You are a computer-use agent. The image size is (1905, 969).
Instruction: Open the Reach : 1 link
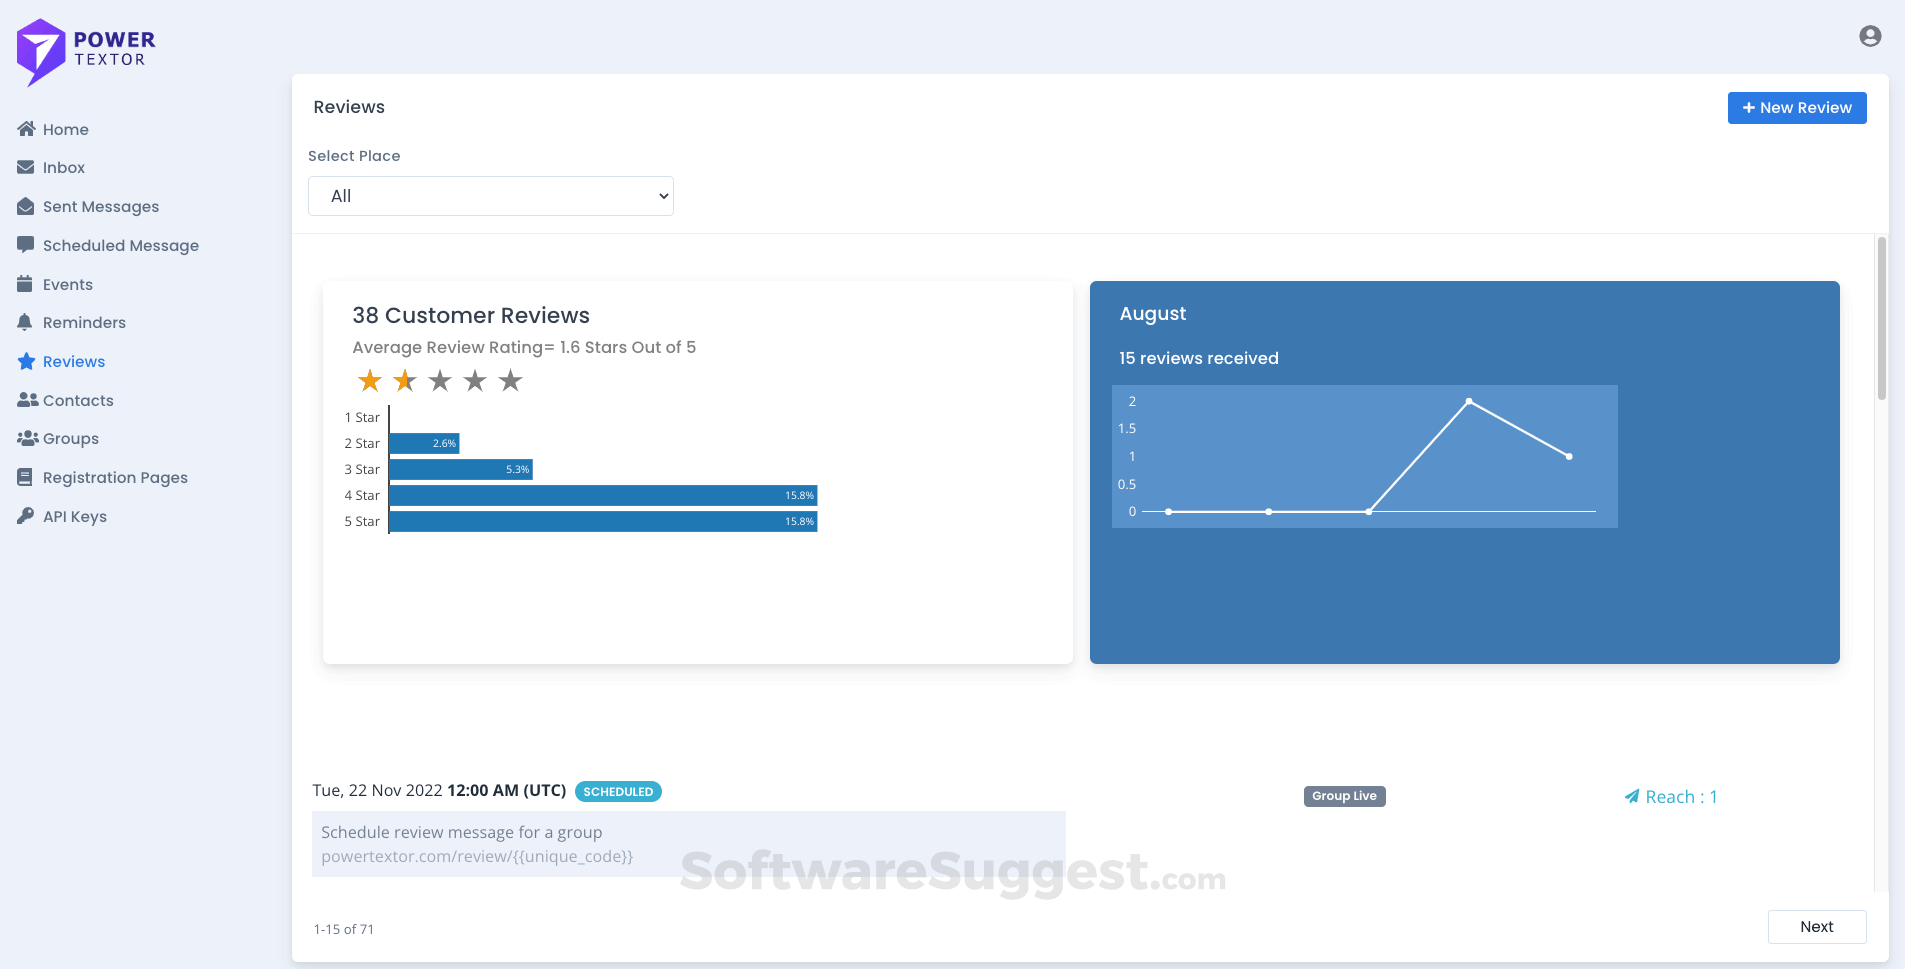(x=1671, y=796)
